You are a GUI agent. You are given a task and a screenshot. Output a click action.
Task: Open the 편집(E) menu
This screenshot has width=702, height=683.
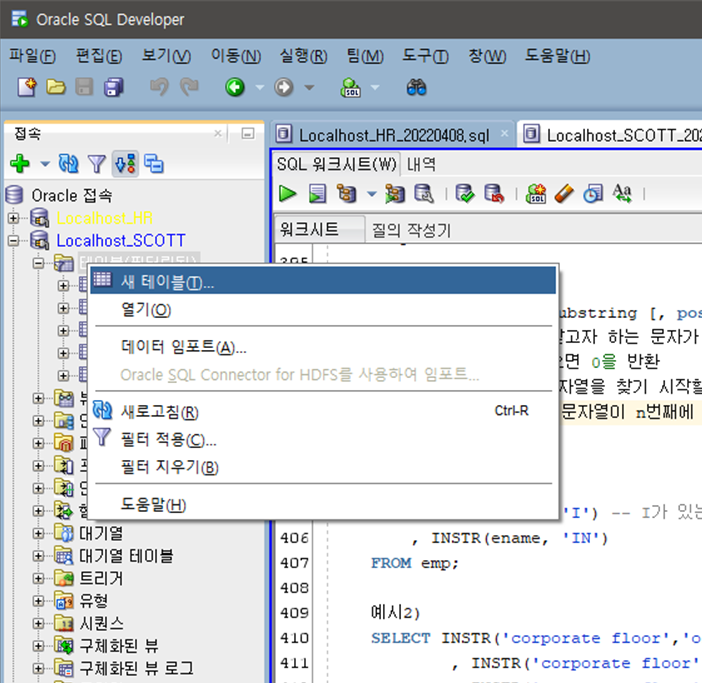point(98,55)
